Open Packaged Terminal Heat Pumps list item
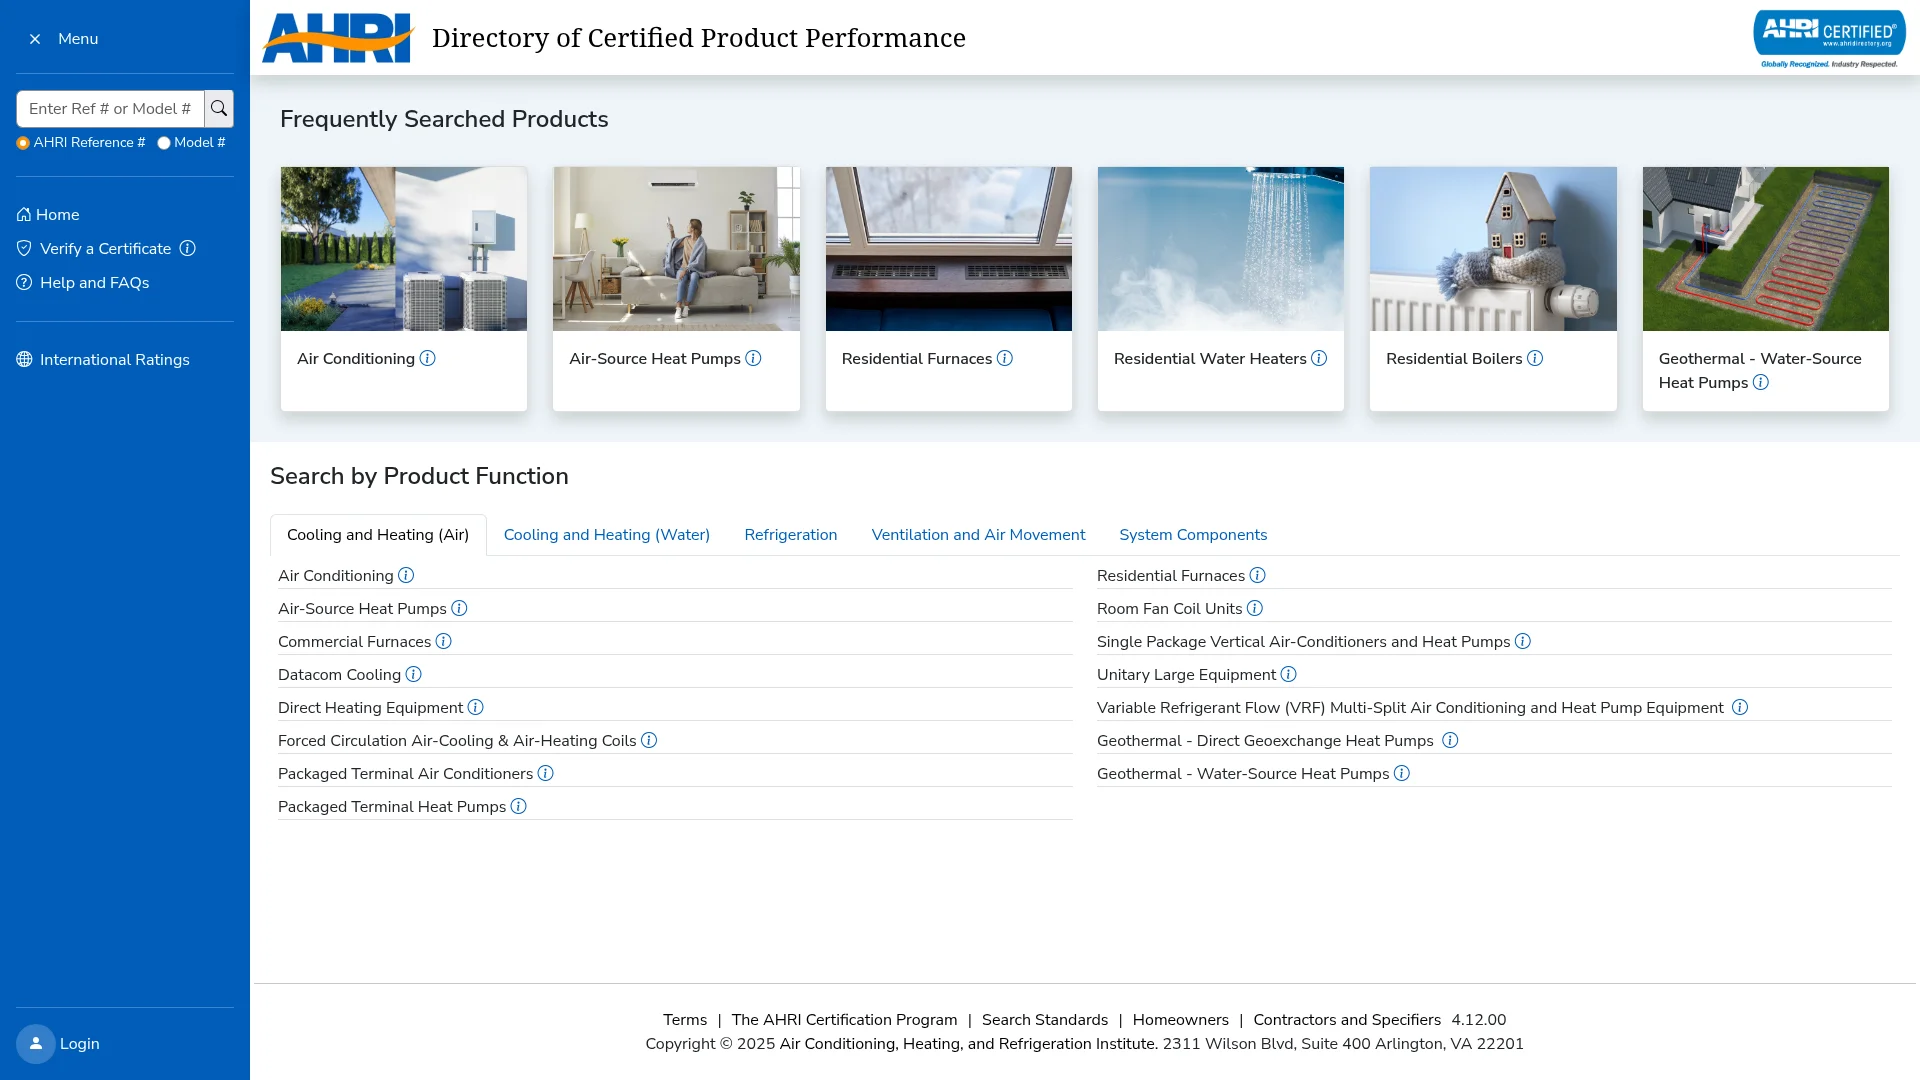The height and width of the screenshot is (1080, 1920). tap(392, 807)
